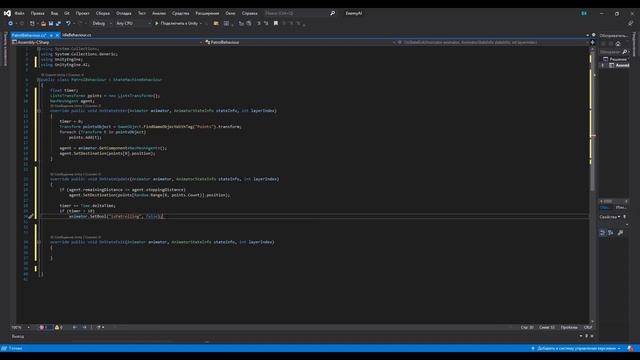
Task: Open the Расширения menu
Action: click(207, 13)
